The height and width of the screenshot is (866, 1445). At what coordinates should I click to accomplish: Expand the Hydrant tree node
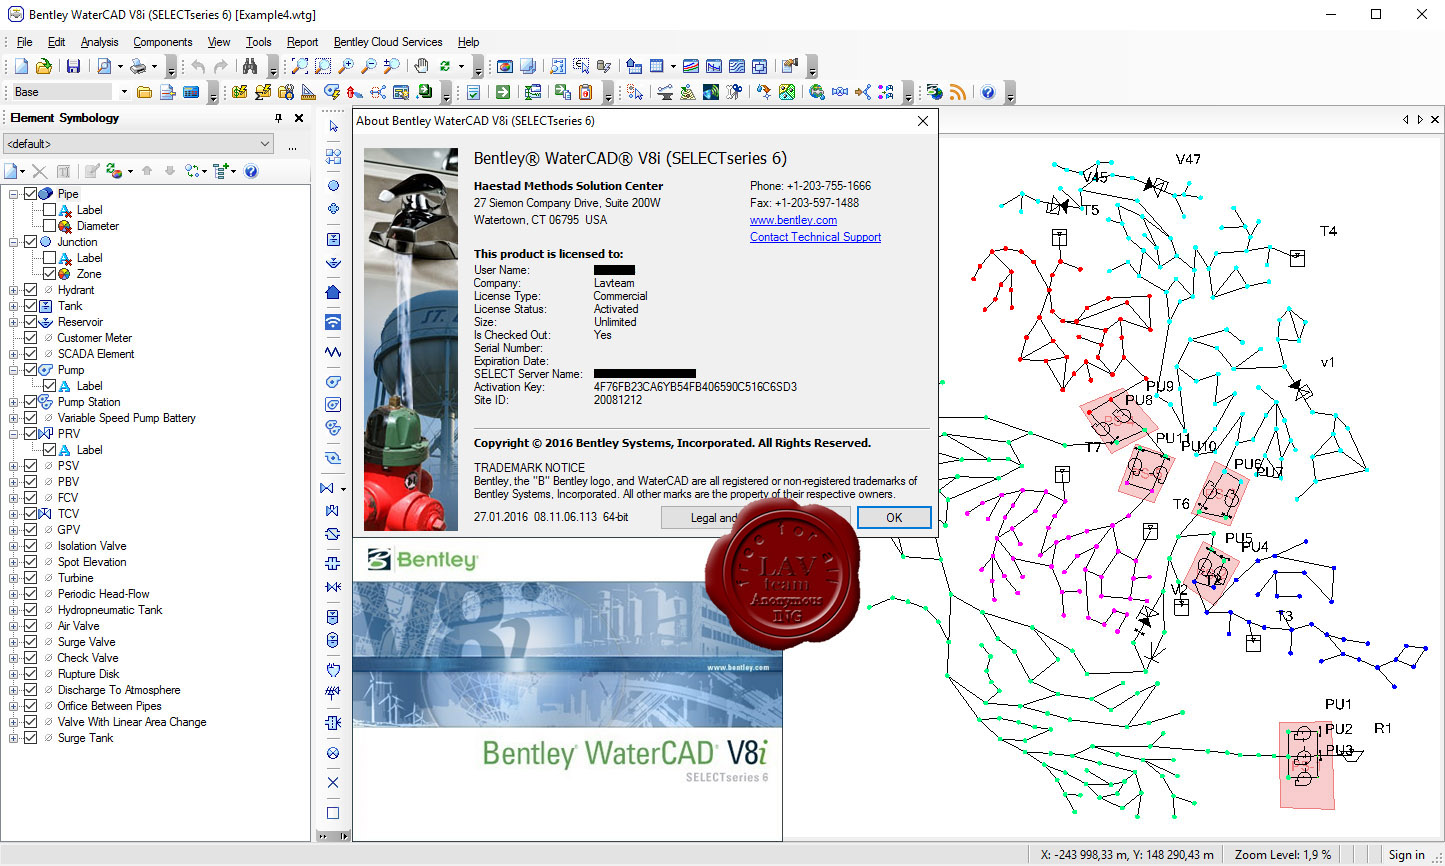point(14,290)
